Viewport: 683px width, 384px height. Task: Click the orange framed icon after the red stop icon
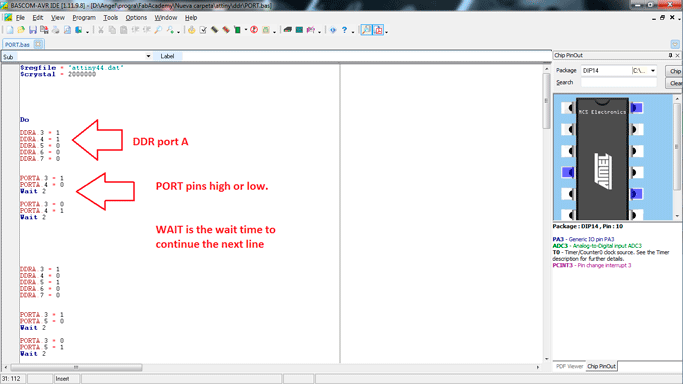click(x=266, y=30)
